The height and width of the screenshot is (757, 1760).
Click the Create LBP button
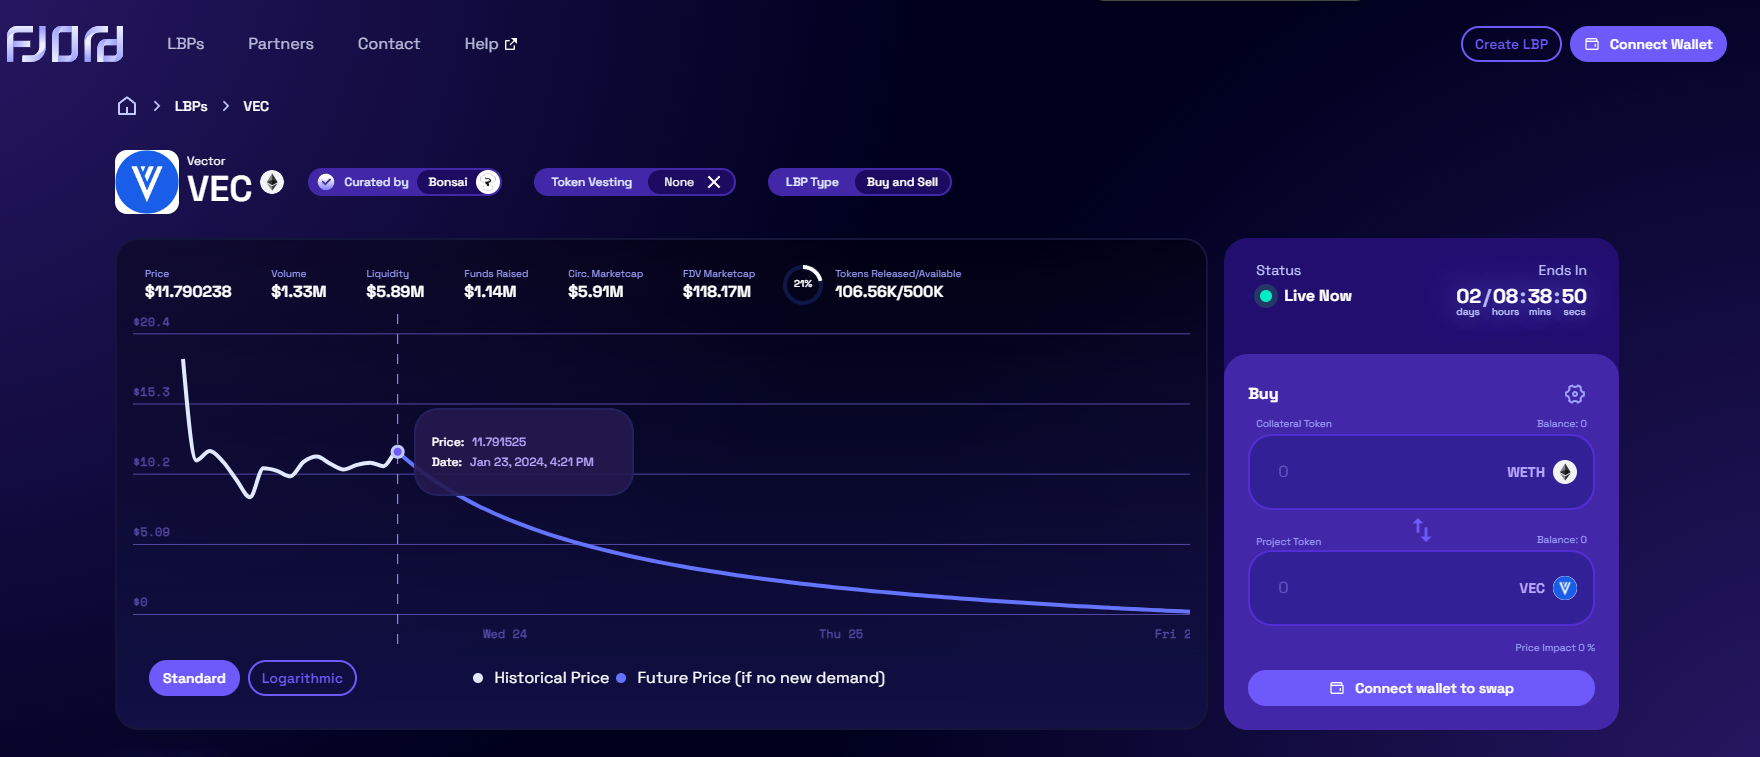(1510, 44)
